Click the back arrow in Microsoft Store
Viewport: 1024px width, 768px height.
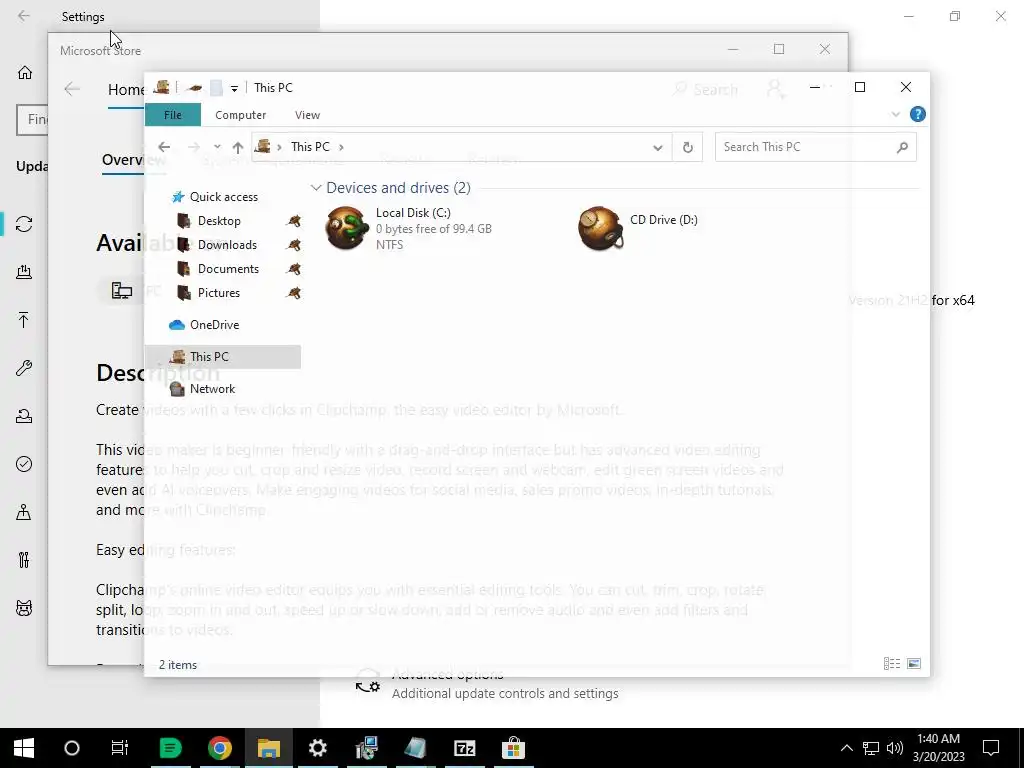pos(72,89)
